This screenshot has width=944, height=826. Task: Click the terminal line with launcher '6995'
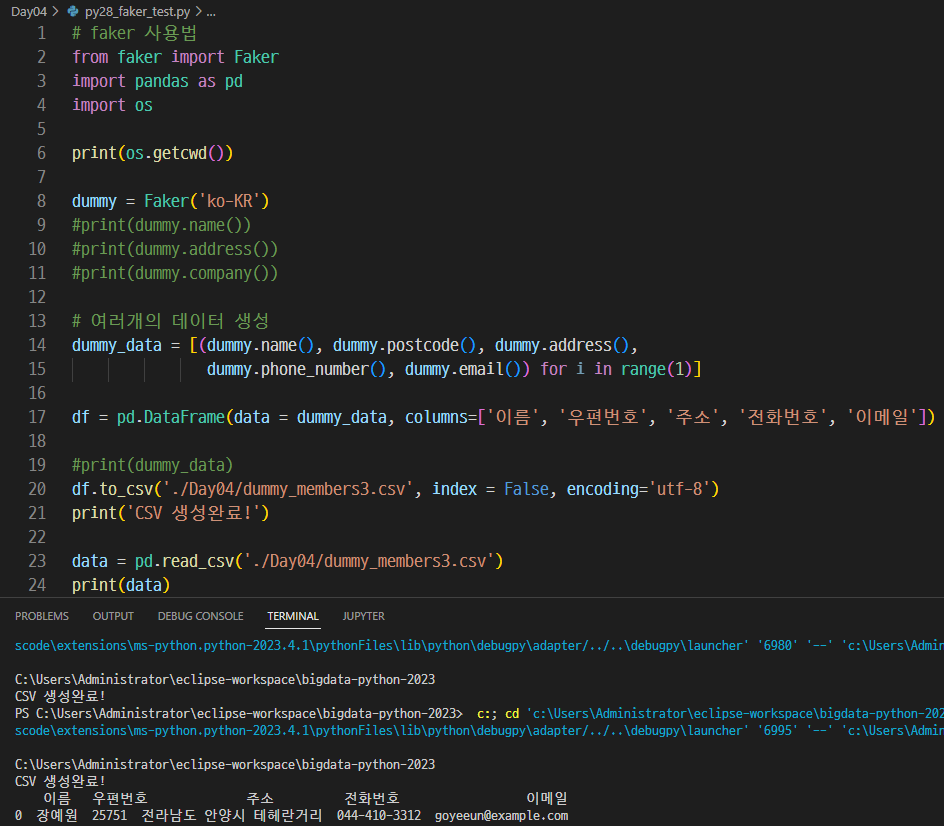tap(479, 730)
